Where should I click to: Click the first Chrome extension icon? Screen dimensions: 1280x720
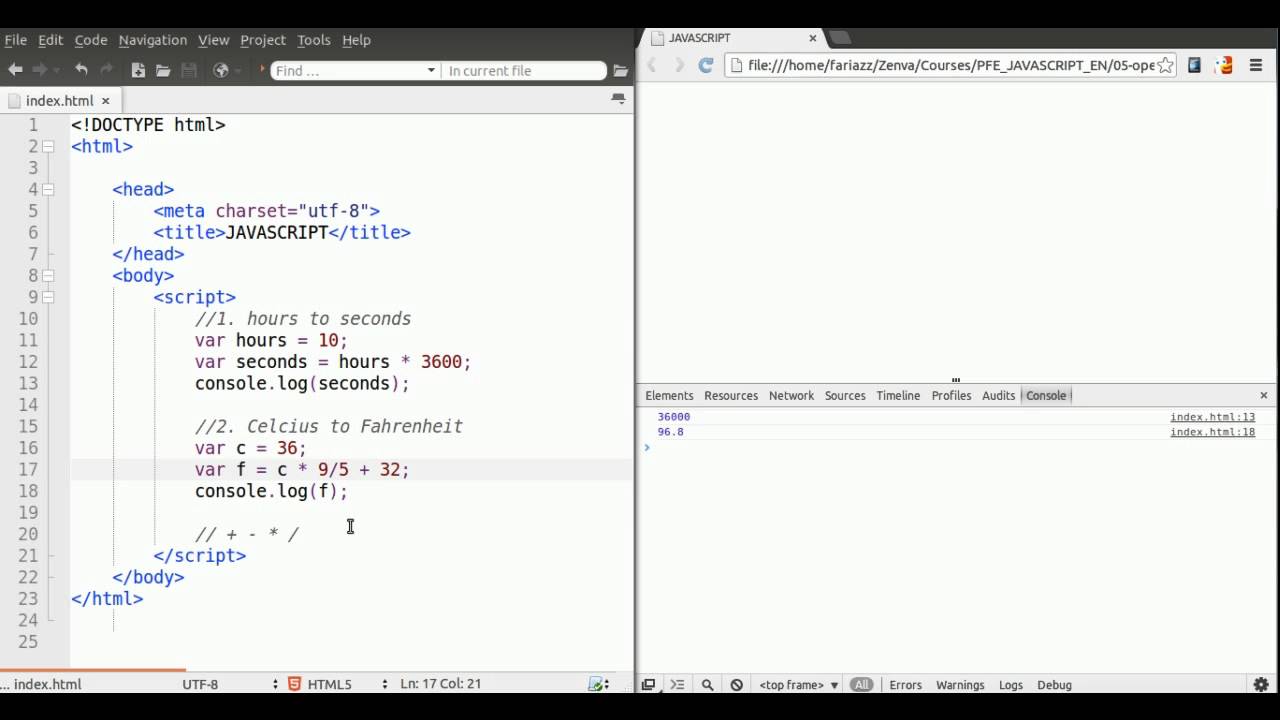(1194, 65)
